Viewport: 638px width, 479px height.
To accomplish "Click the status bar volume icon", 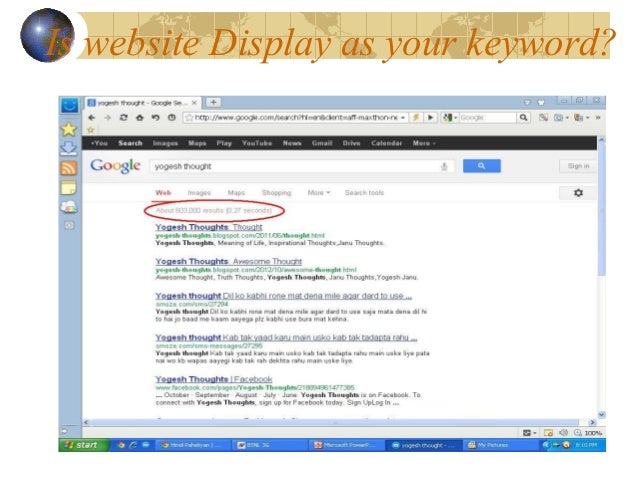I will point(563,433).
